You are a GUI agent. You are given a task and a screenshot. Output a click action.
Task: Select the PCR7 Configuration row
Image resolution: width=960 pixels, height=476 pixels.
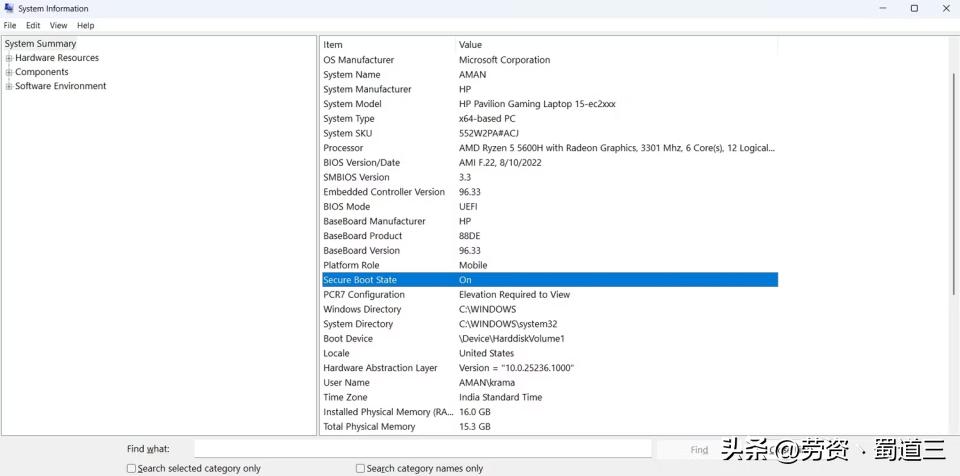[x=550, y=295]
